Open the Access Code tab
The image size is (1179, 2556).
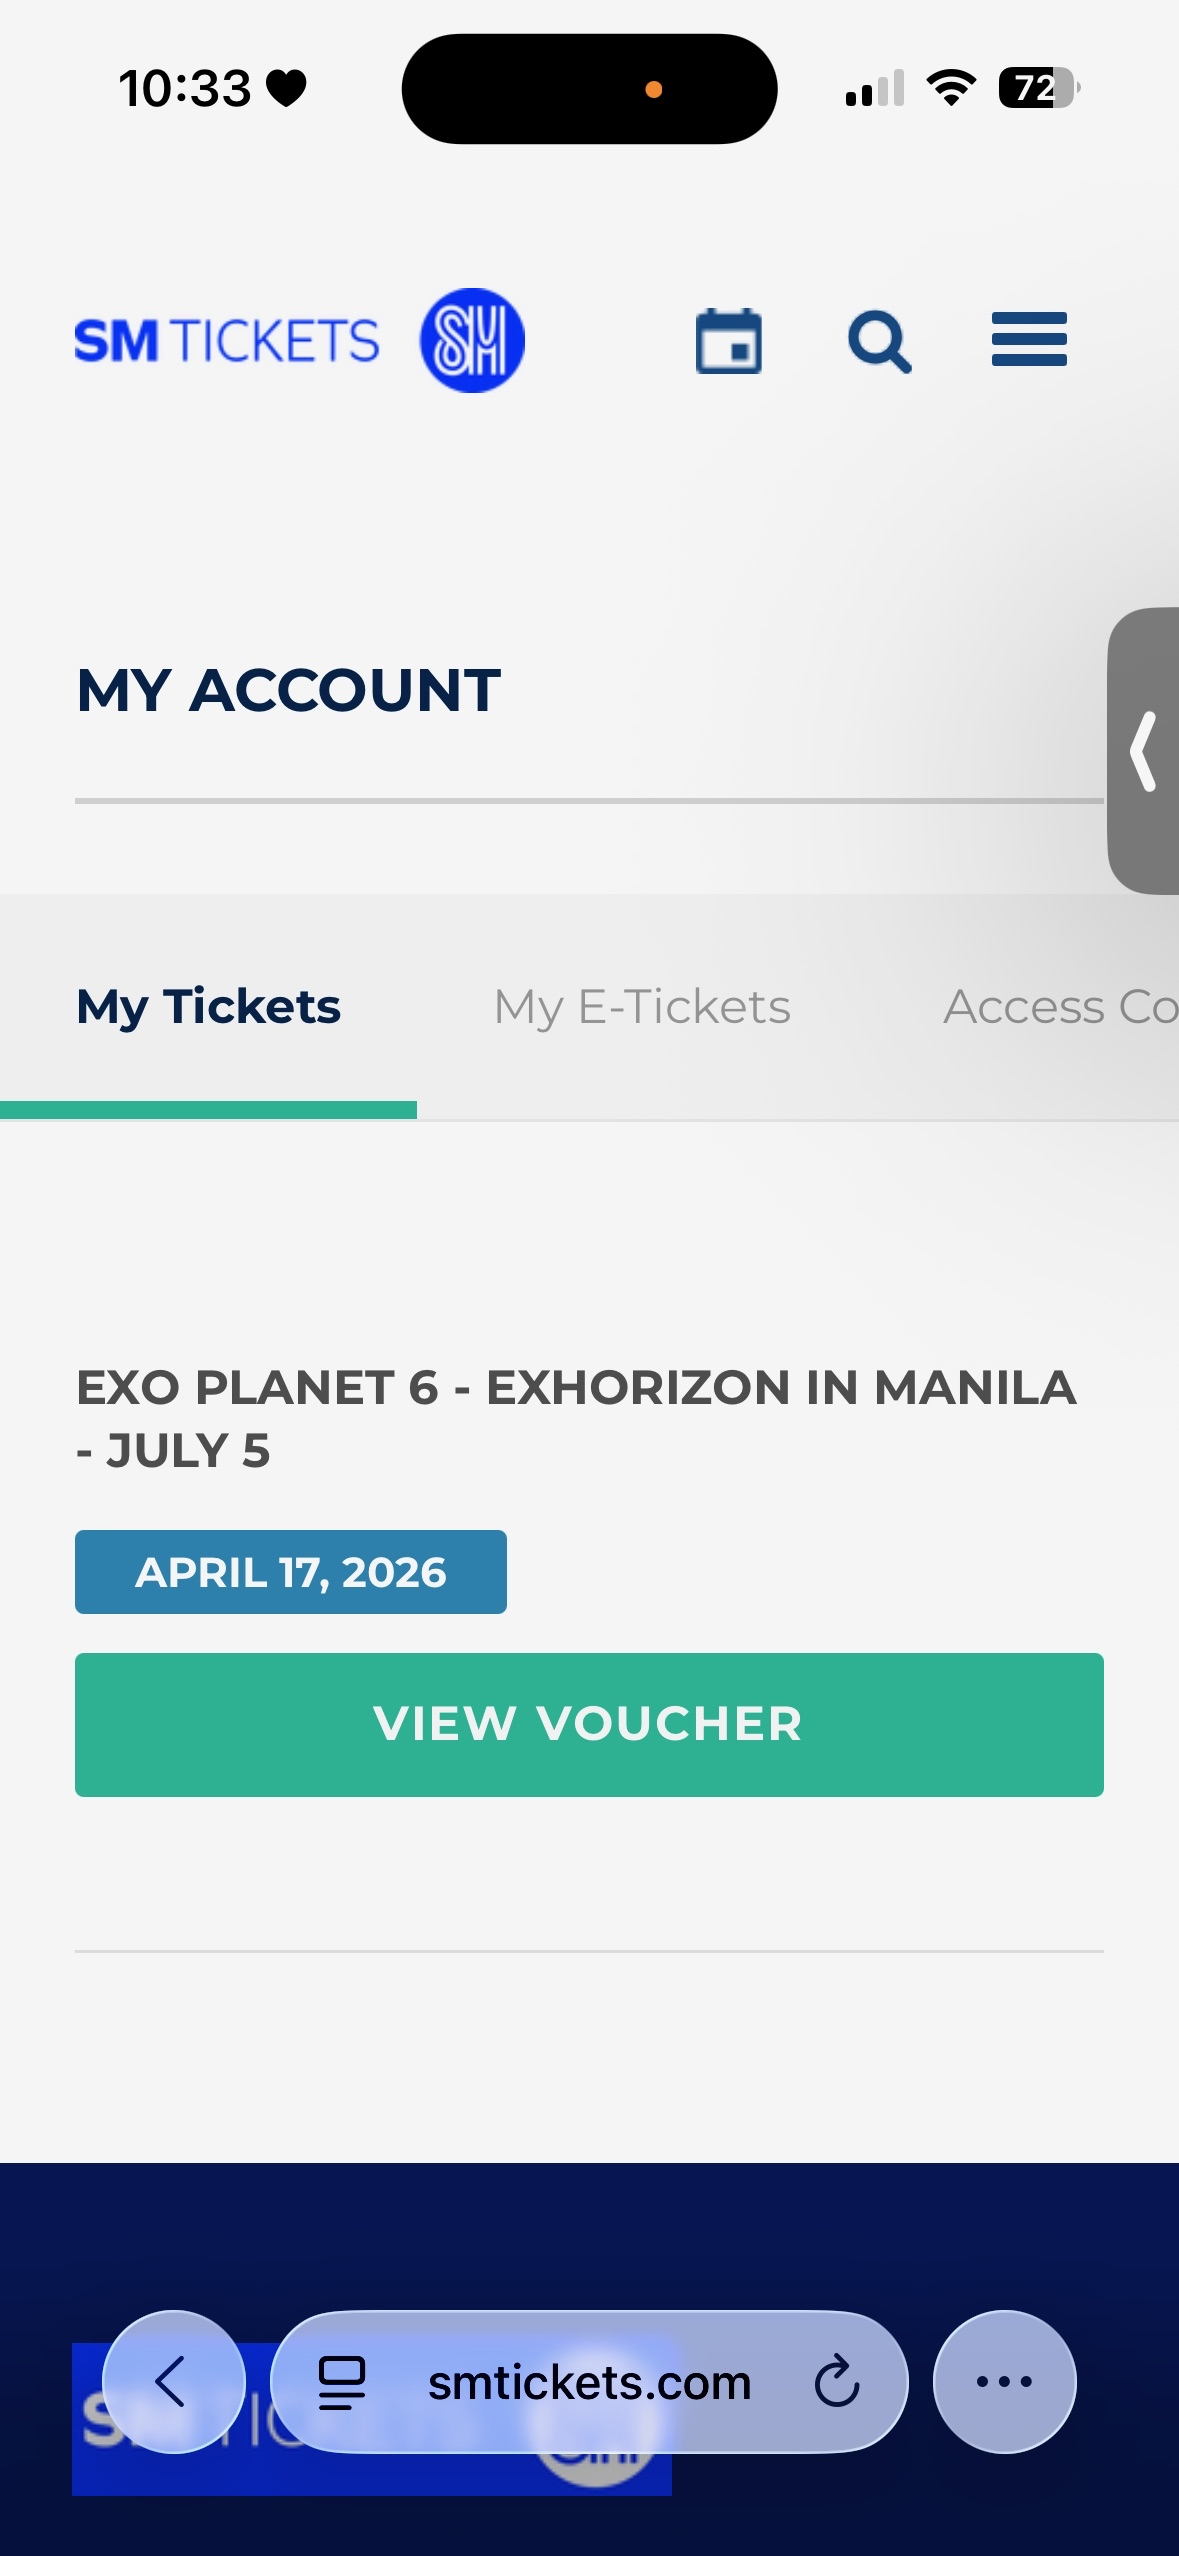click(x=1060, y=1007)
